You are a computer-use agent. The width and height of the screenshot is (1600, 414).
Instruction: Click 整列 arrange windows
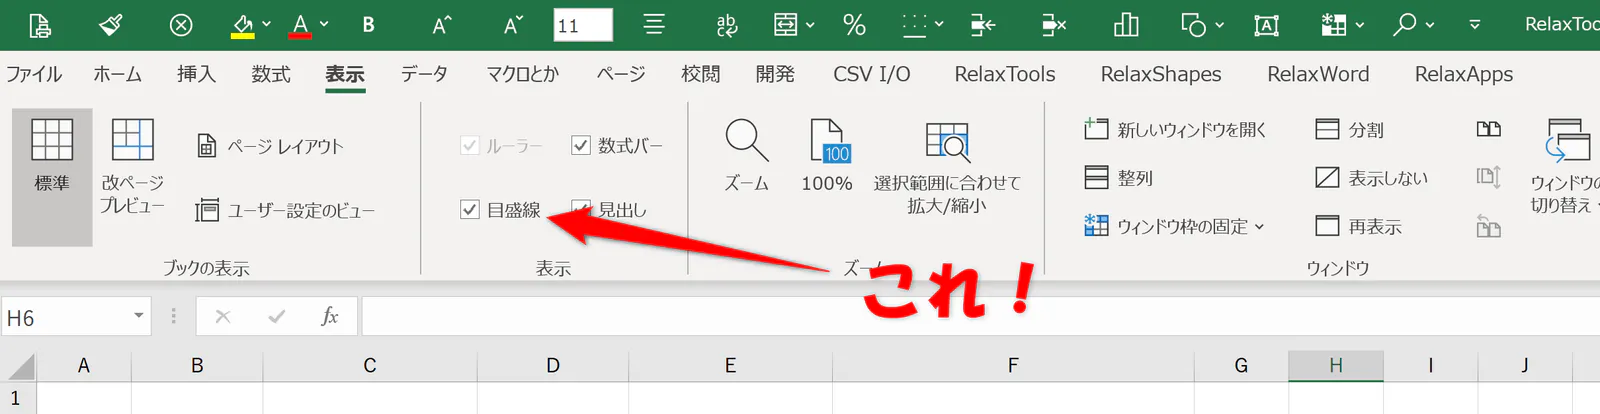[1119, 178]
